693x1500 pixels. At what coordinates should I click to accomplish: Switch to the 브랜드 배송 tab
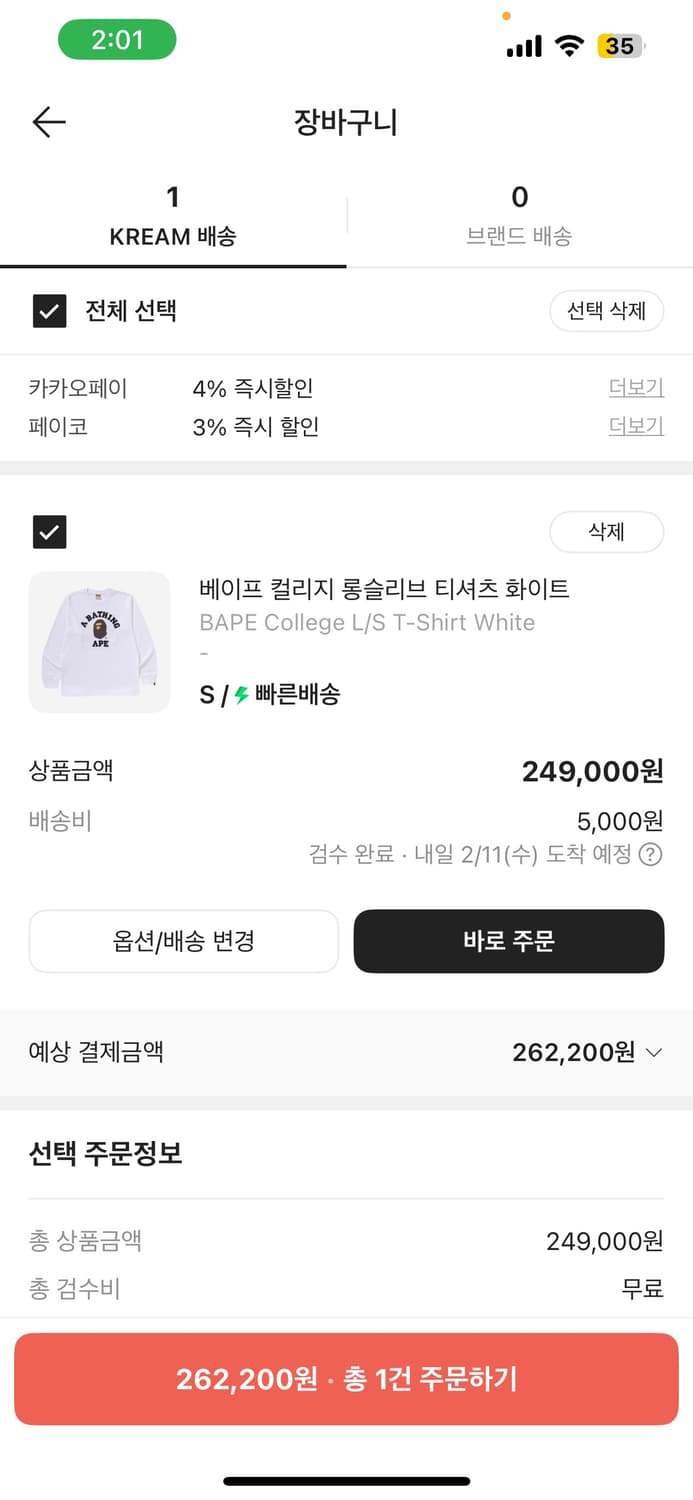click(x=519, y=215)
